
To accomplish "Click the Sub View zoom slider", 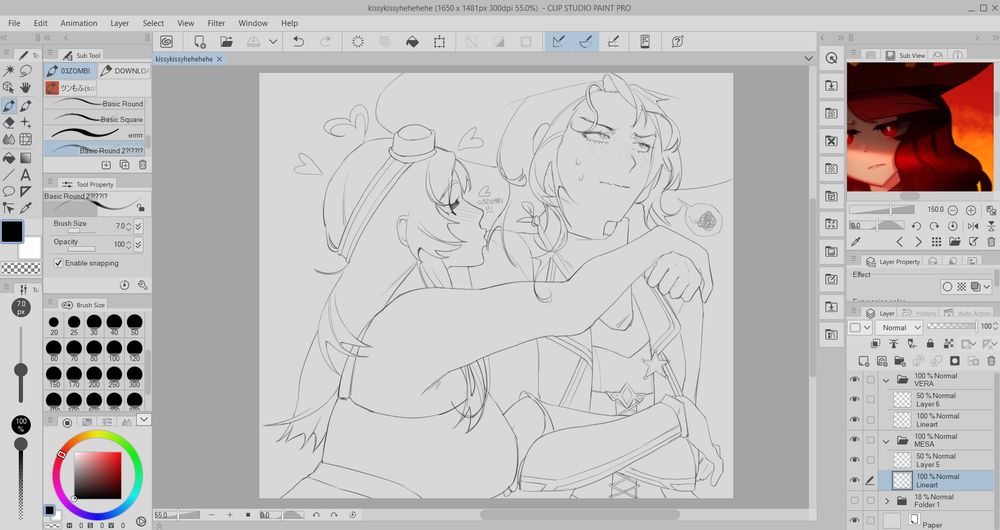I will (882, 210).
